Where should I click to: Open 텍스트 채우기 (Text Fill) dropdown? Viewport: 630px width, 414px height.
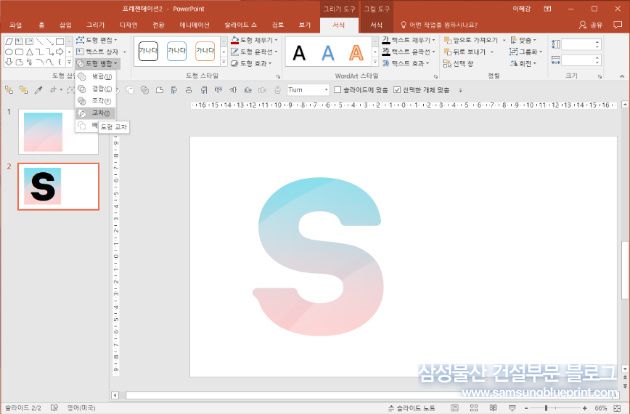tap(409, 40)
